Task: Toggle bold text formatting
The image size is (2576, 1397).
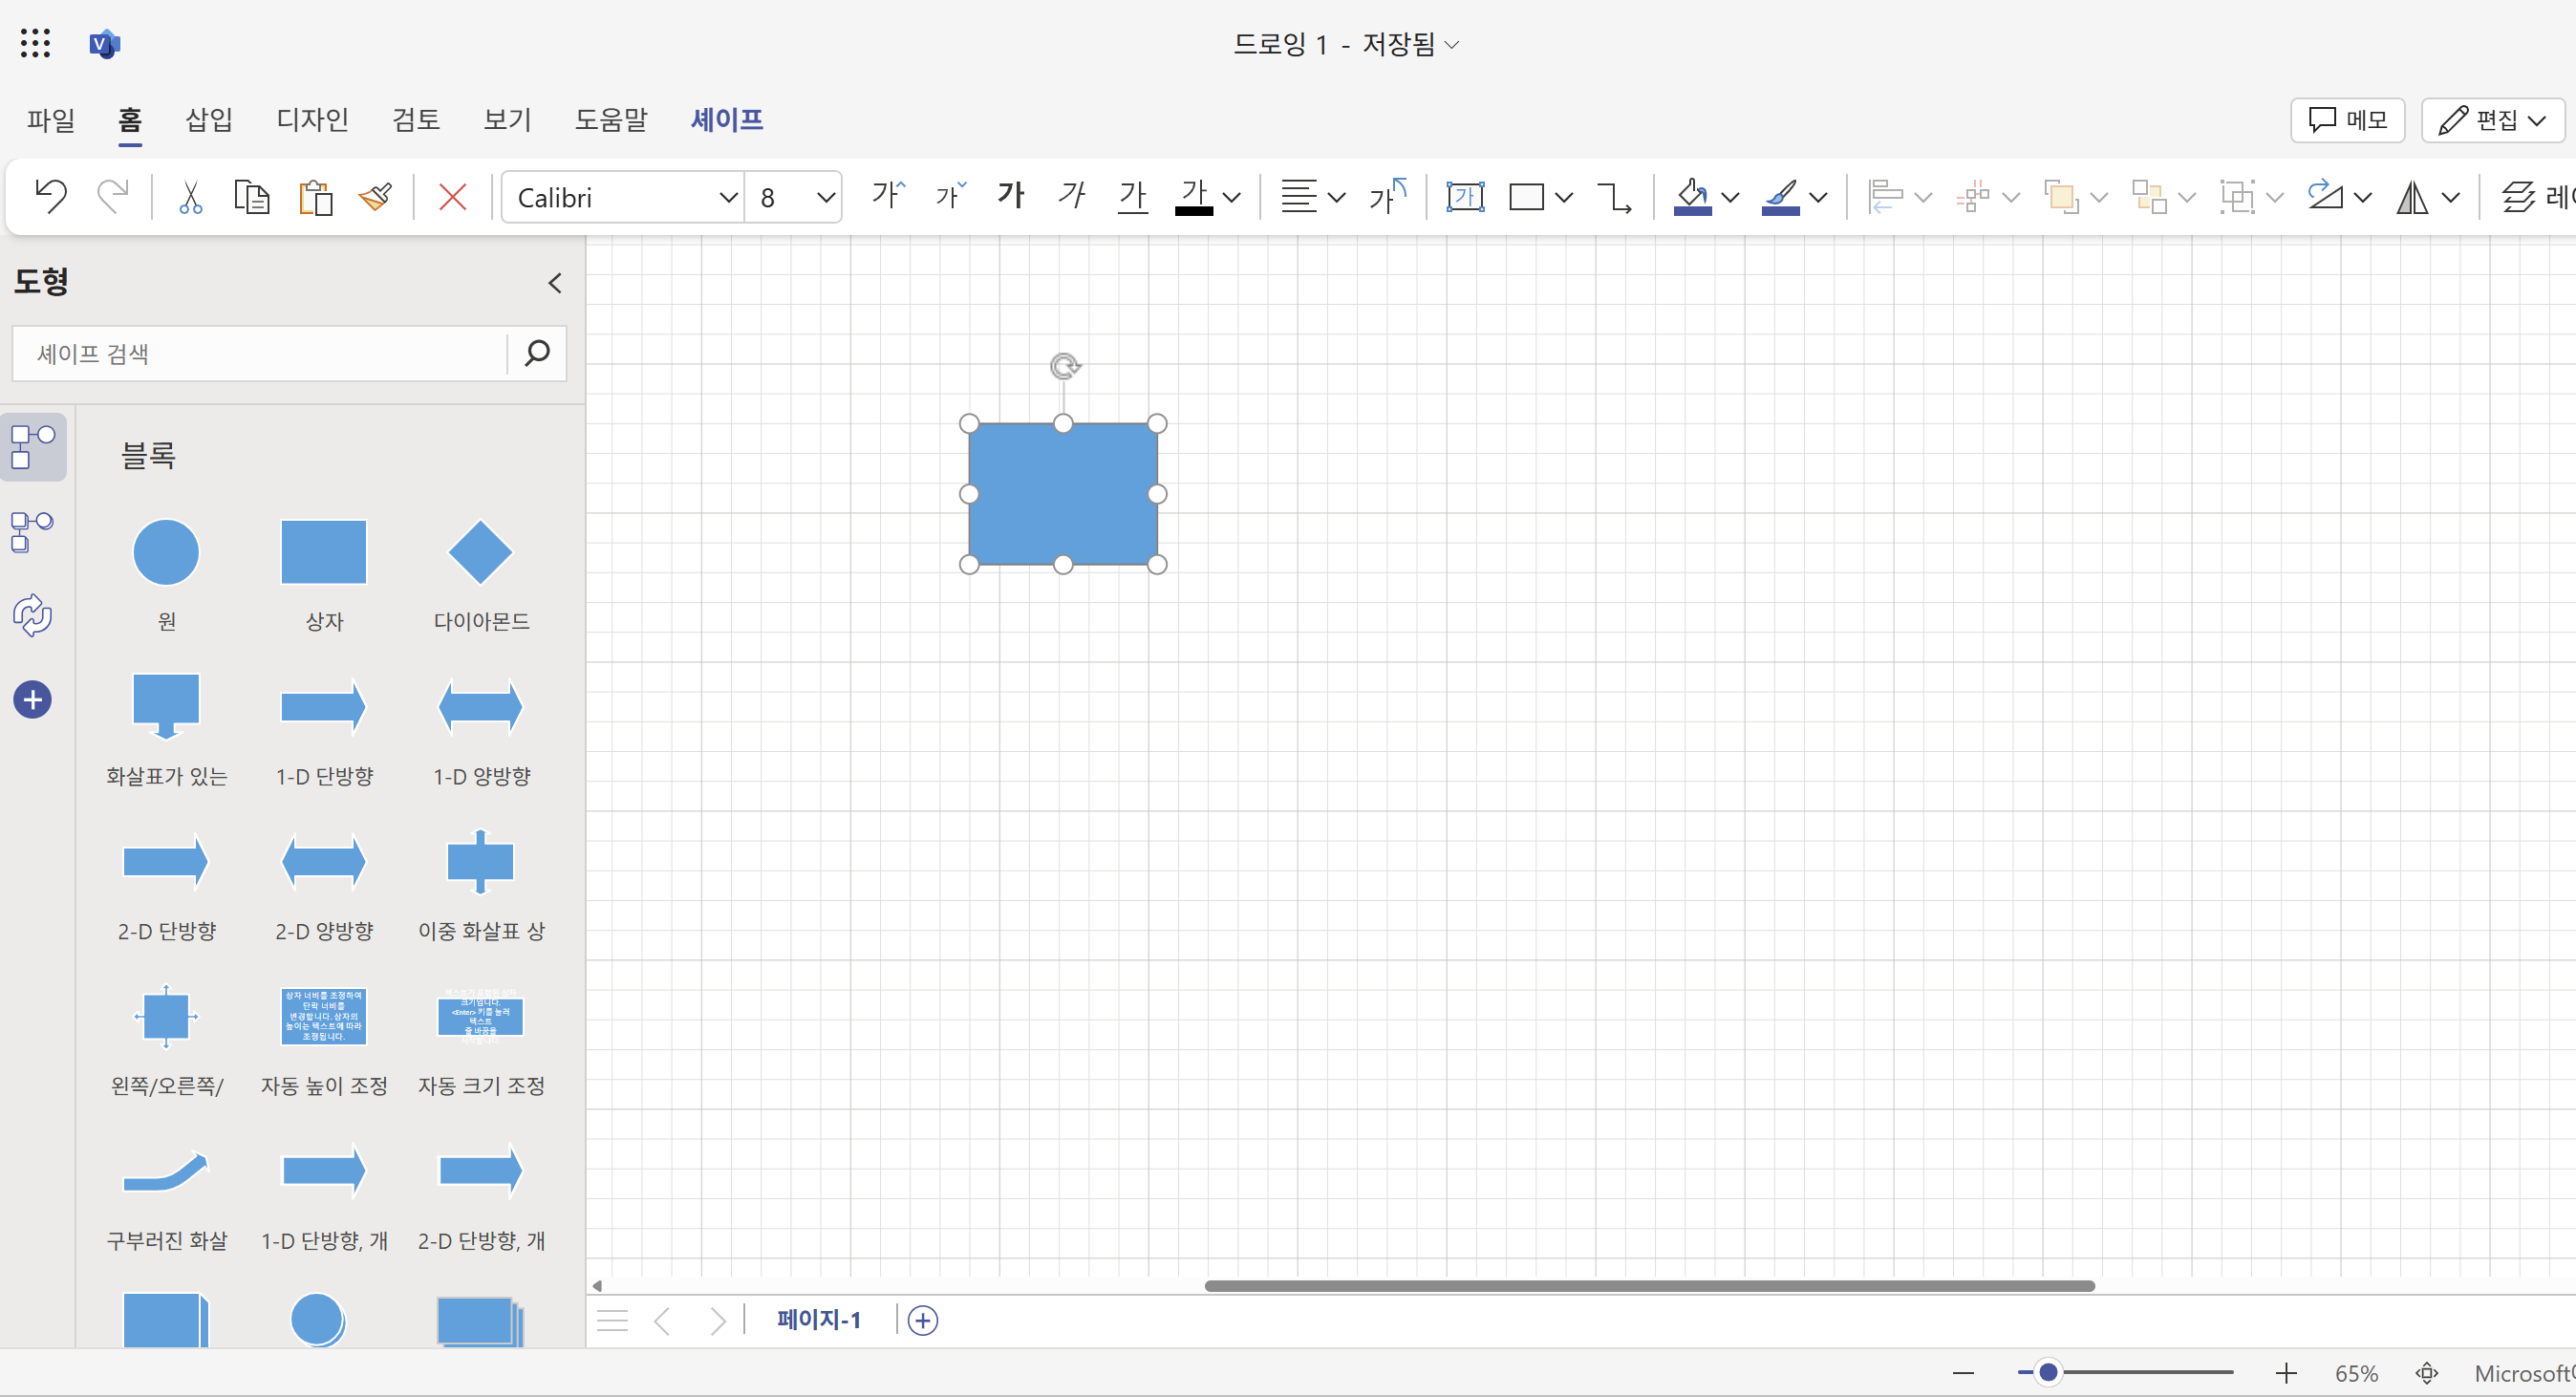Action: click(1011, 196)
